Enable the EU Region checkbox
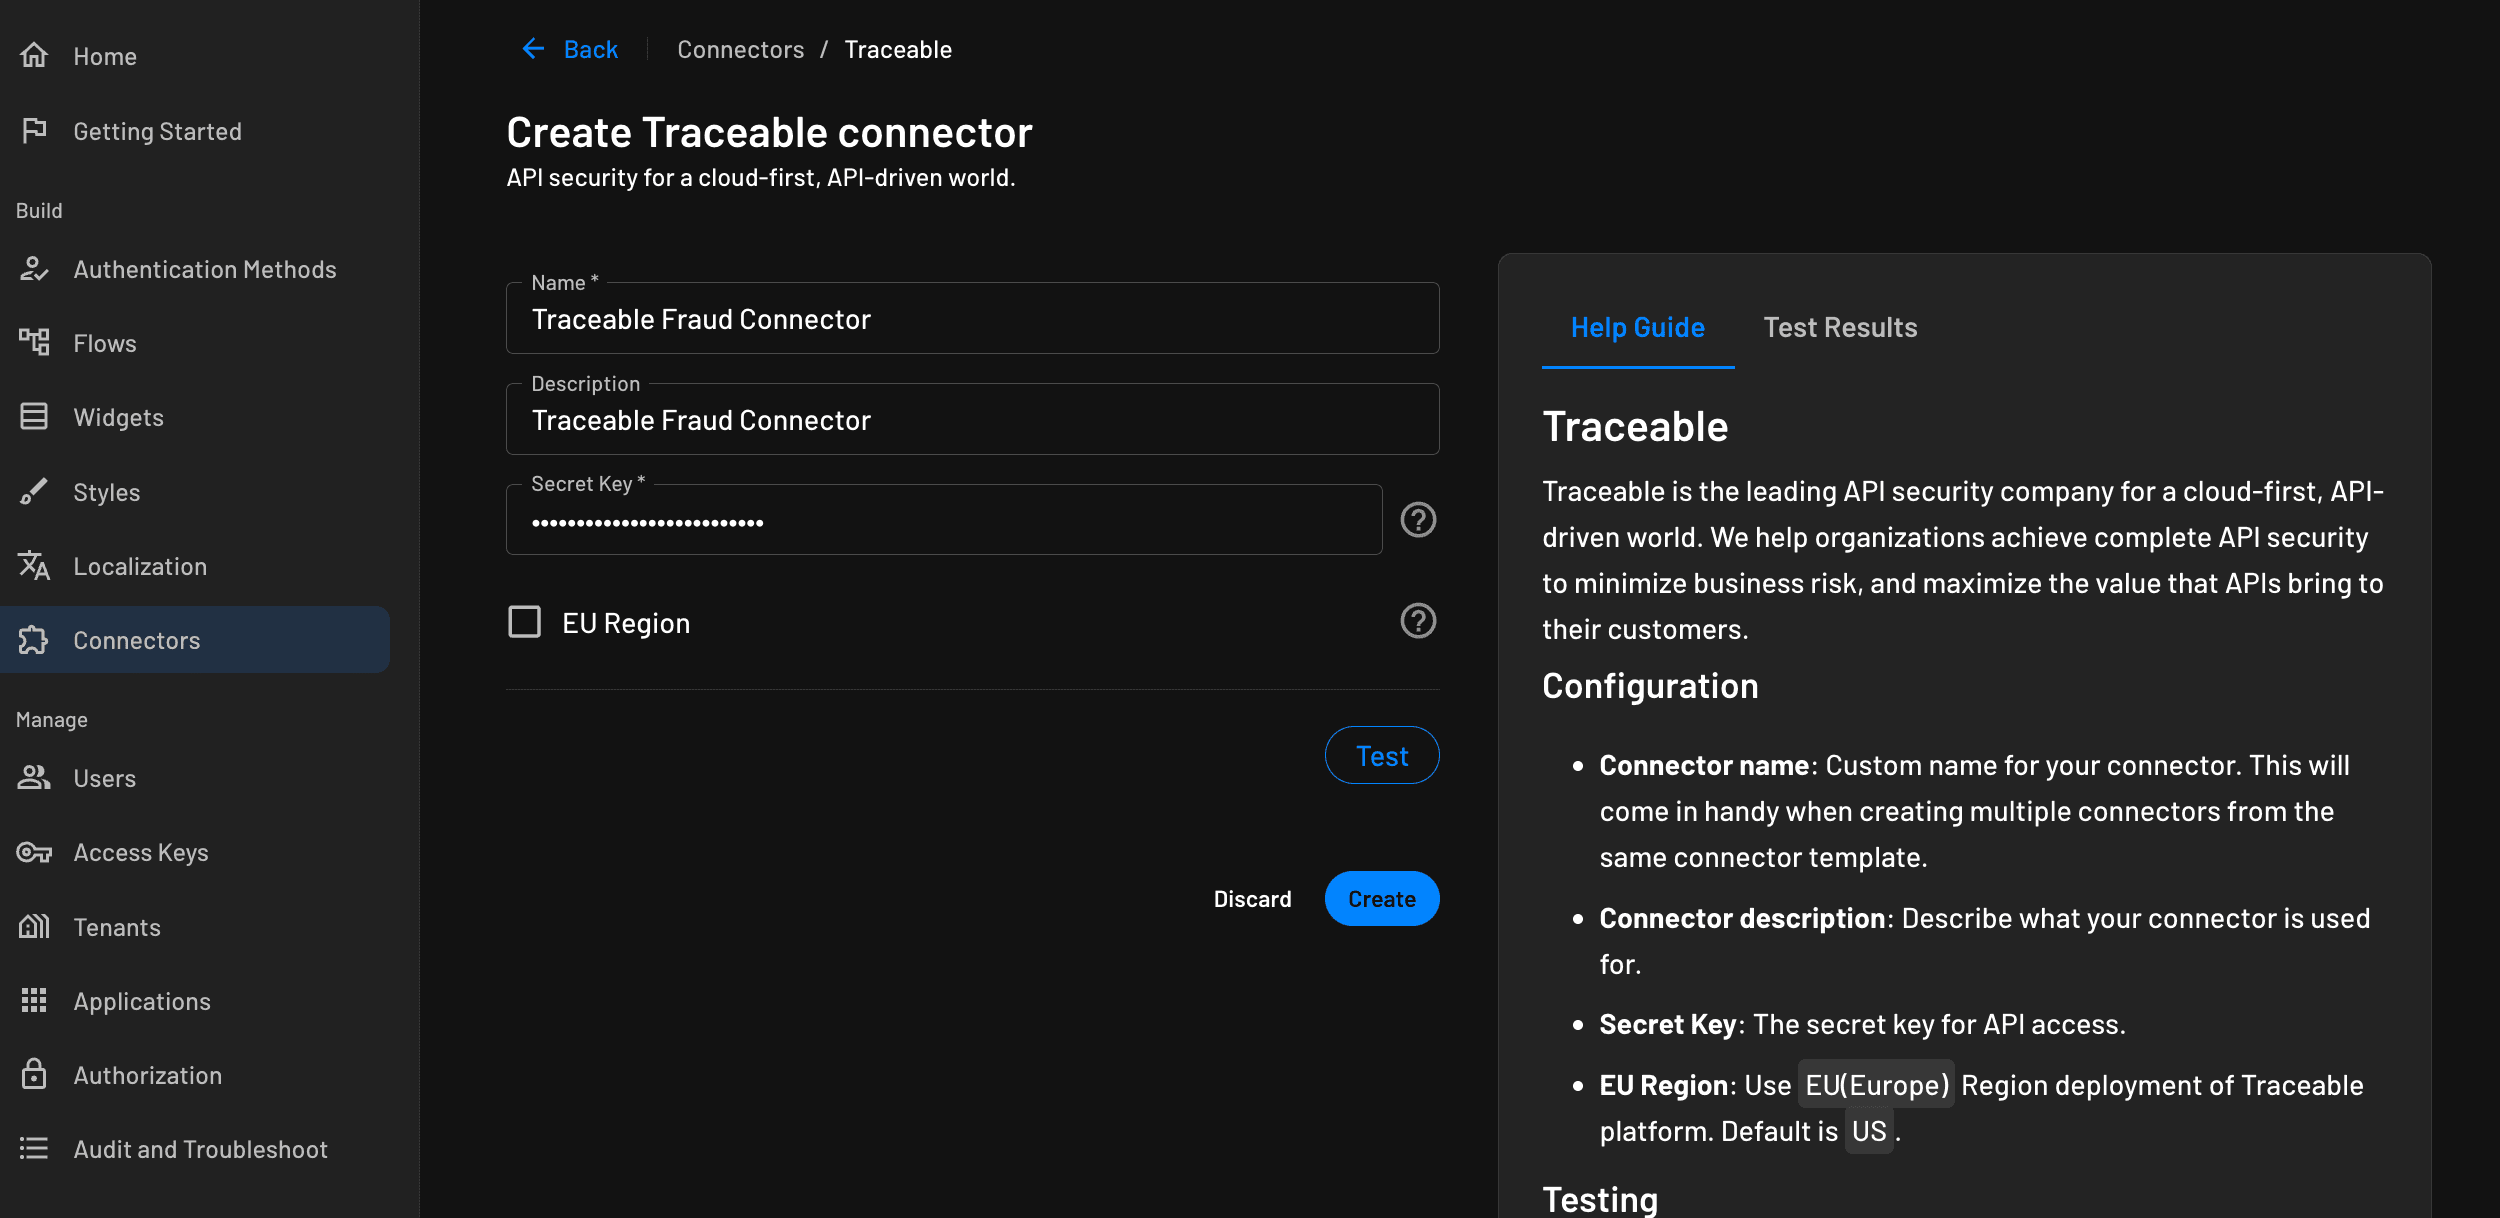2500x1218 pixels. click(523, 622)
